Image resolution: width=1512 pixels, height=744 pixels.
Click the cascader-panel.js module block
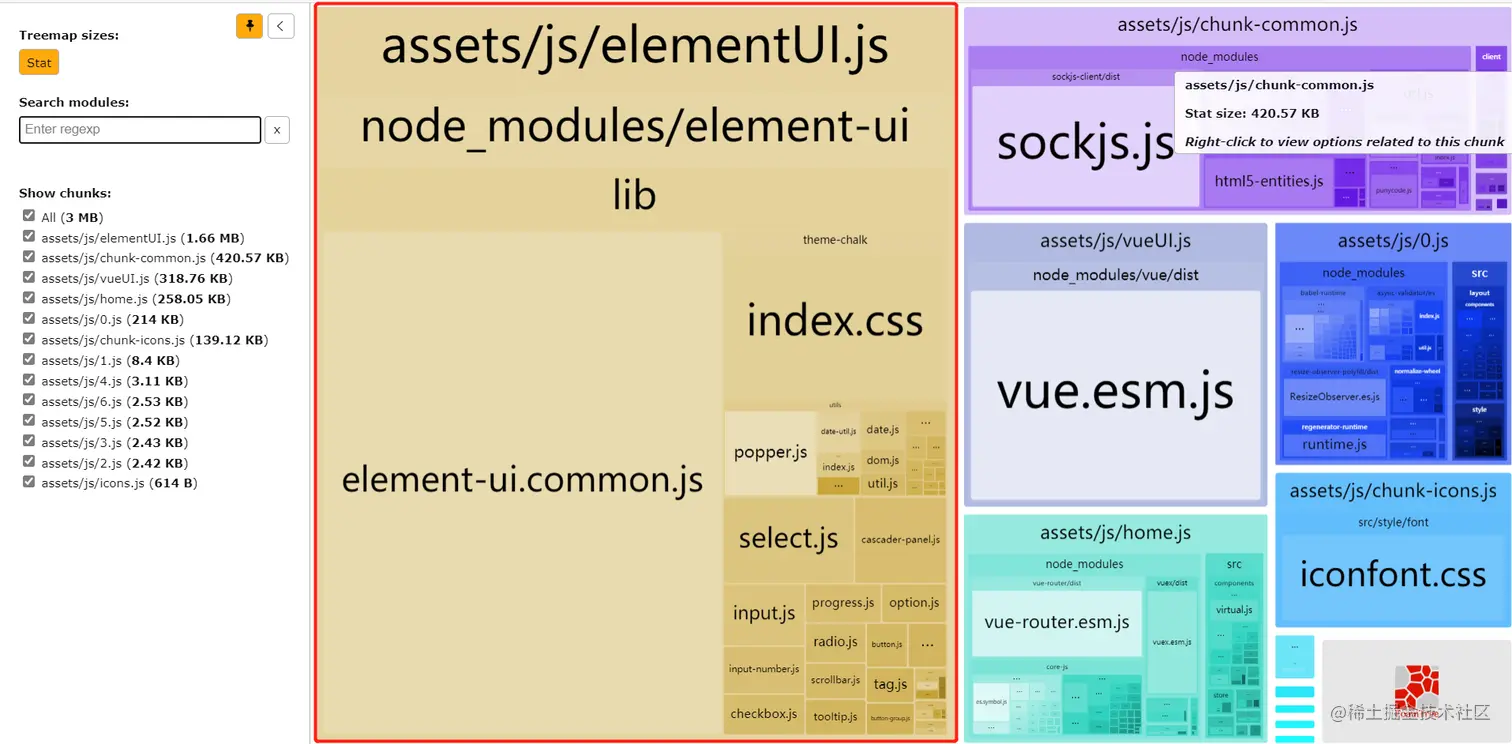click(900, 539)
